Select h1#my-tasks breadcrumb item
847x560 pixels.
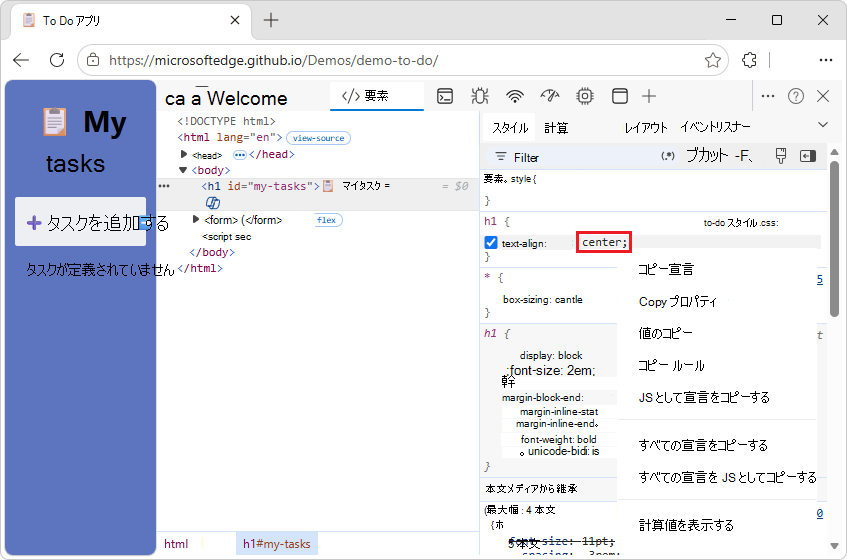pyautogui.click(x=277, y=544)
